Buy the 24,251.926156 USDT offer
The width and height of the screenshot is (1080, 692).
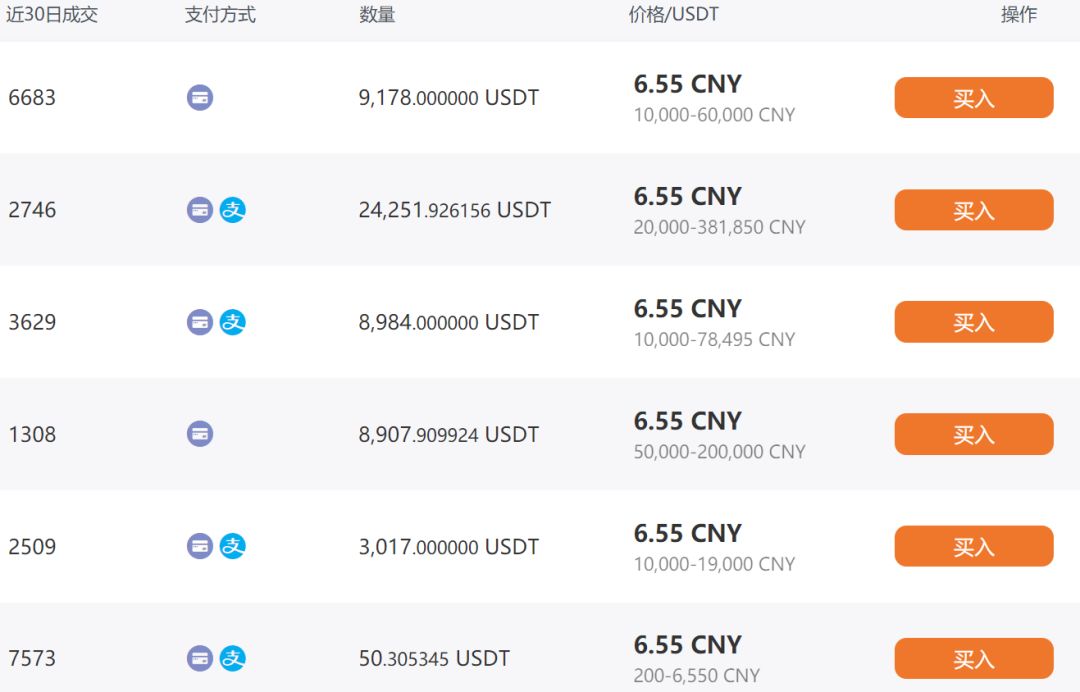(973, 210)
